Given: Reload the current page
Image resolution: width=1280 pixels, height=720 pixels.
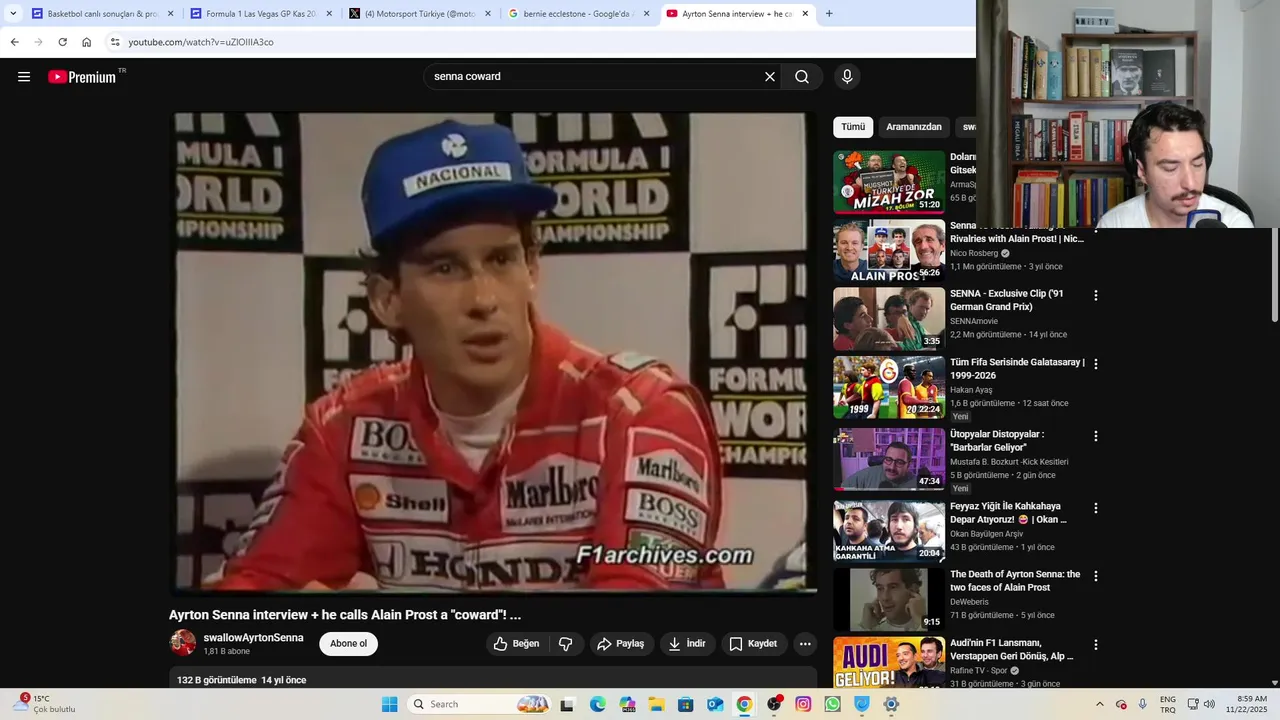Looking at the screenshot, I should point(62,42).
